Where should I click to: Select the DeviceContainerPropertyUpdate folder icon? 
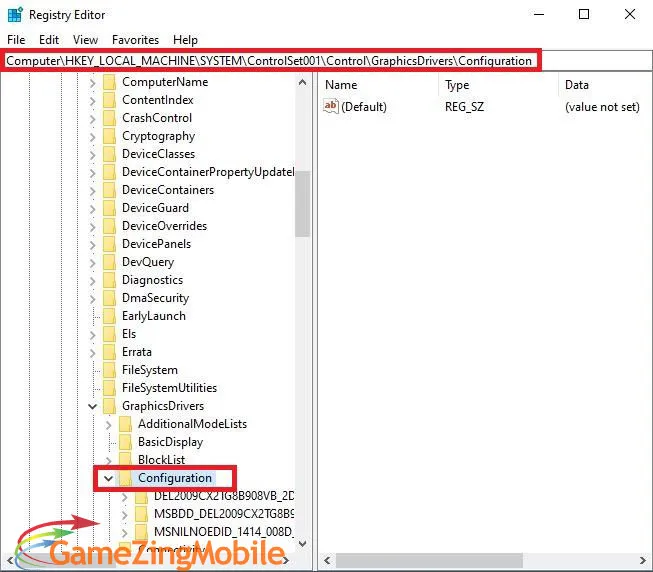[109, 172]
